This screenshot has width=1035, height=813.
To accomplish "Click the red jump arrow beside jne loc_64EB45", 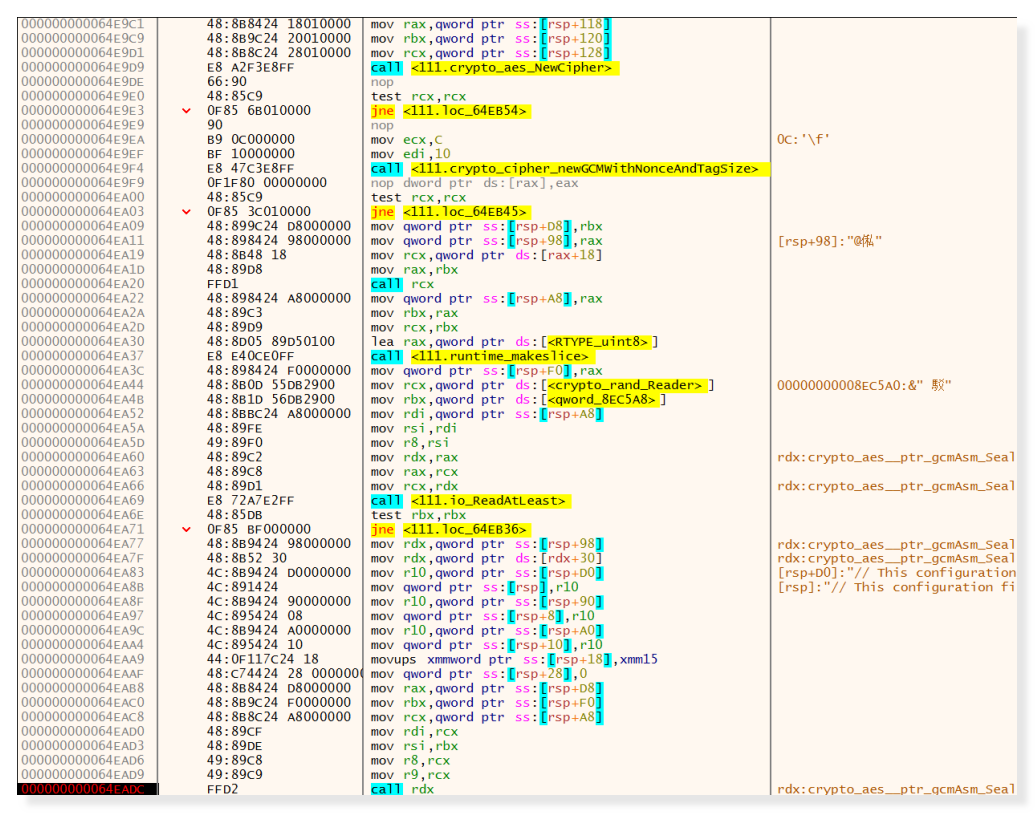I will pos(186,212).
